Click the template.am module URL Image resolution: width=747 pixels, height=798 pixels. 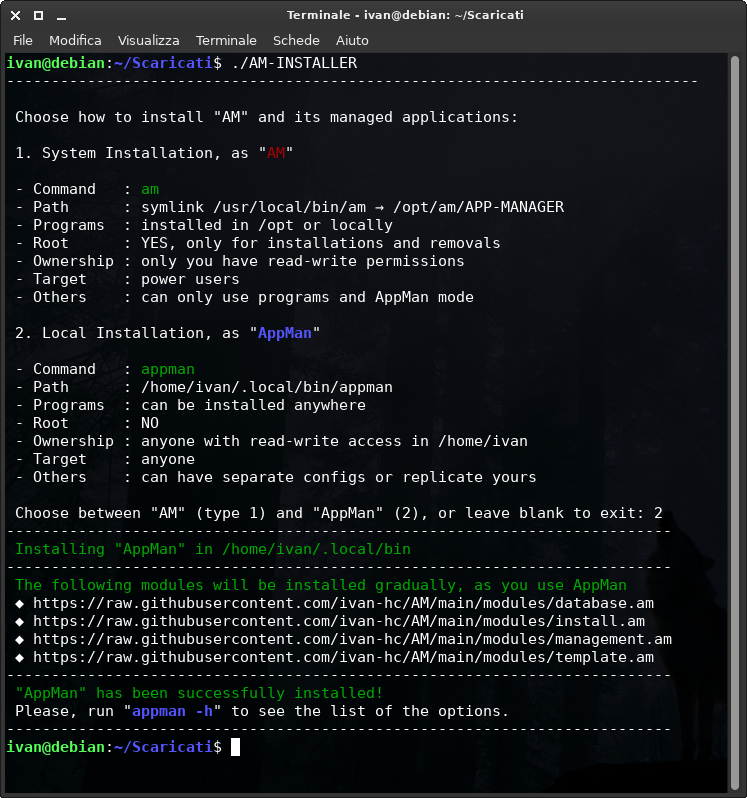343,657
